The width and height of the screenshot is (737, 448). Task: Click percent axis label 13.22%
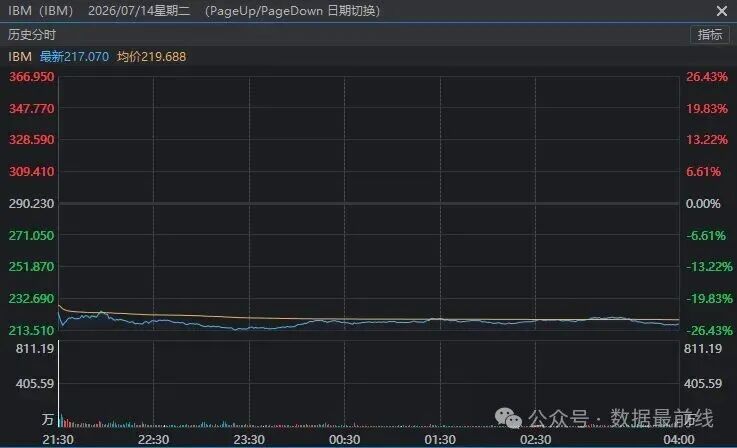click(x=706, y=140)
